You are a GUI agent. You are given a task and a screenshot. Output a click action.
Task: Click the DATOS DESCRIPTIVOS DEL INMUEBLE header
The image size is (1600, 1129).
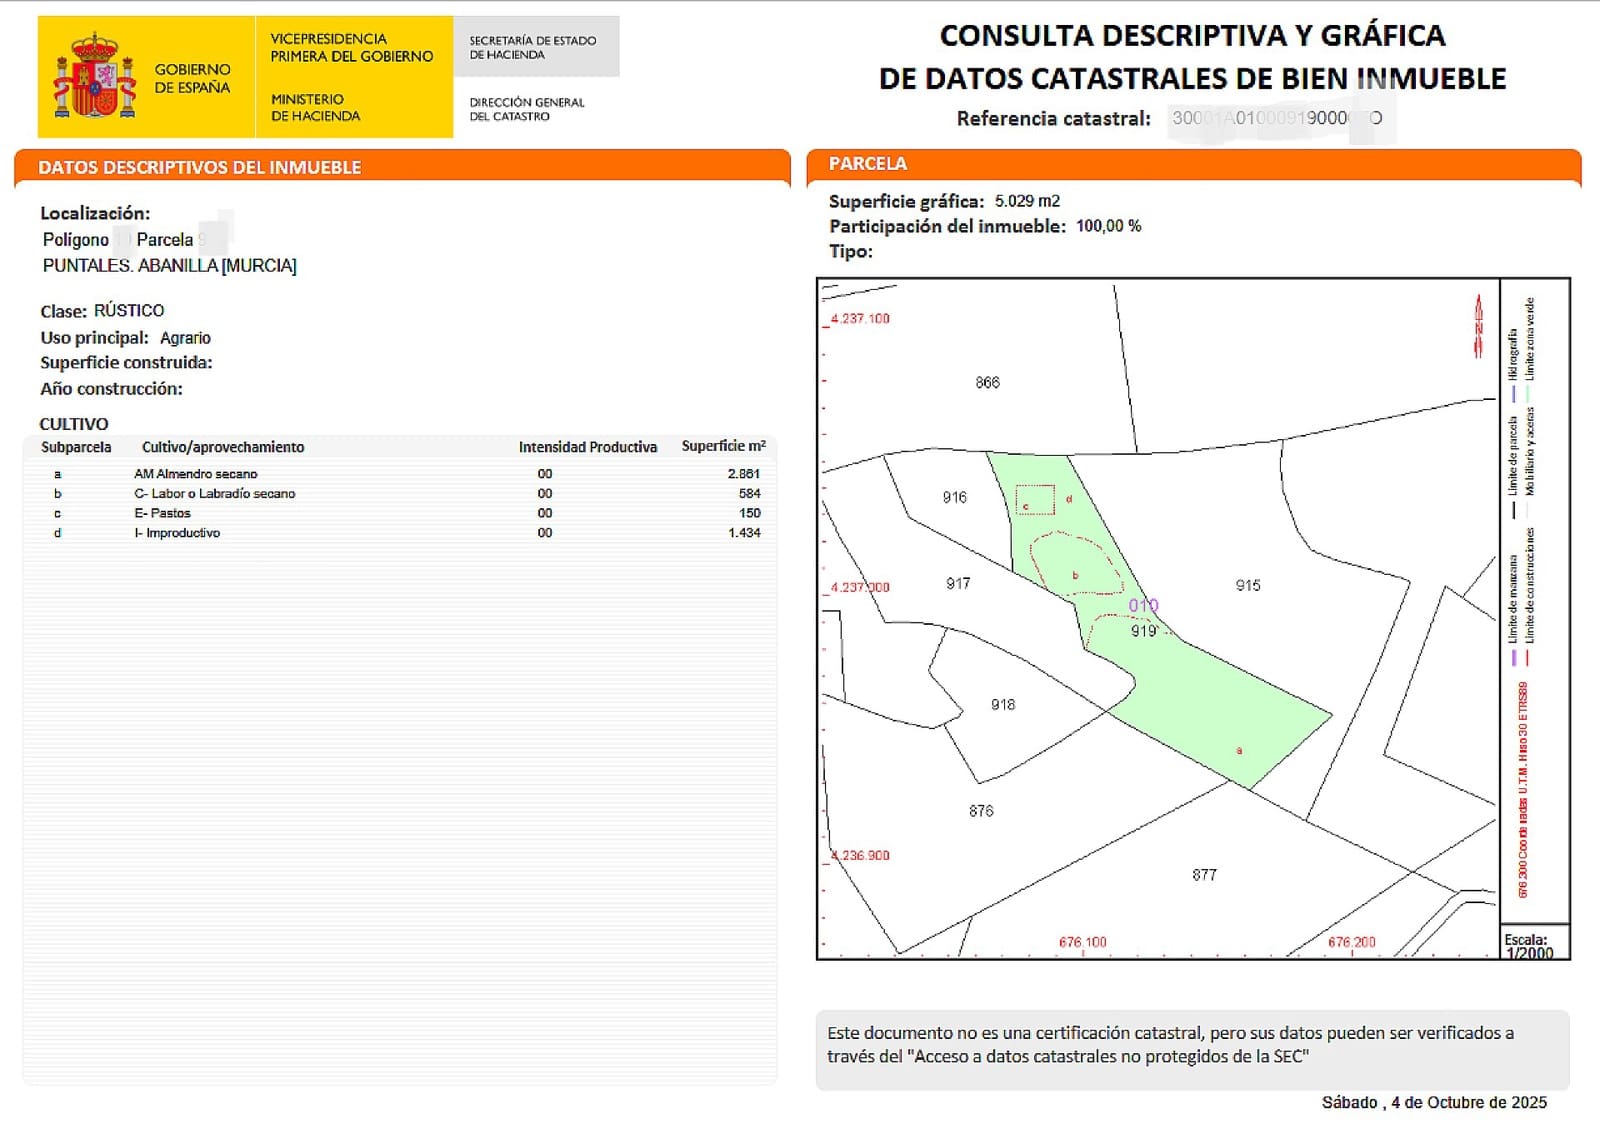coord(200,167)
